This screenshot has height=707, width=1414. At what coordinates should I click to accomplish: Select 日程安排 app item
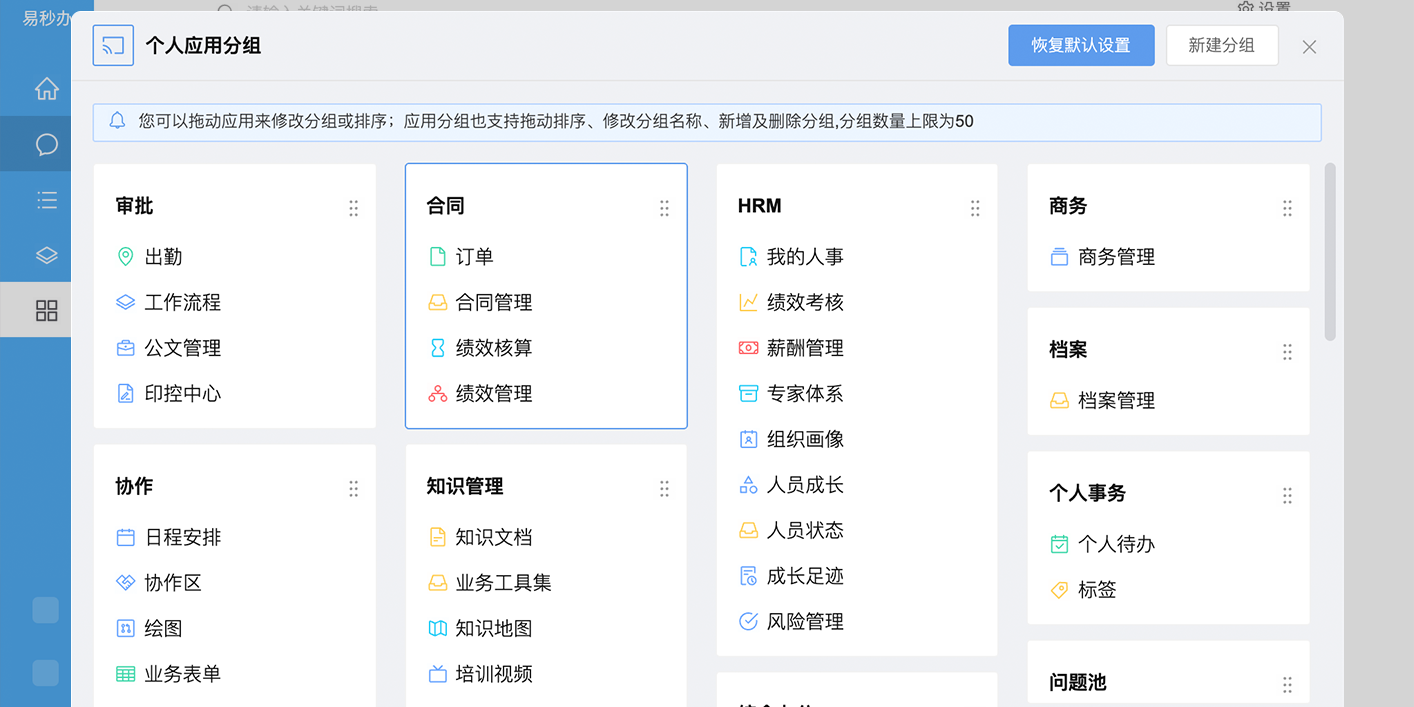(x=183, y=537)
